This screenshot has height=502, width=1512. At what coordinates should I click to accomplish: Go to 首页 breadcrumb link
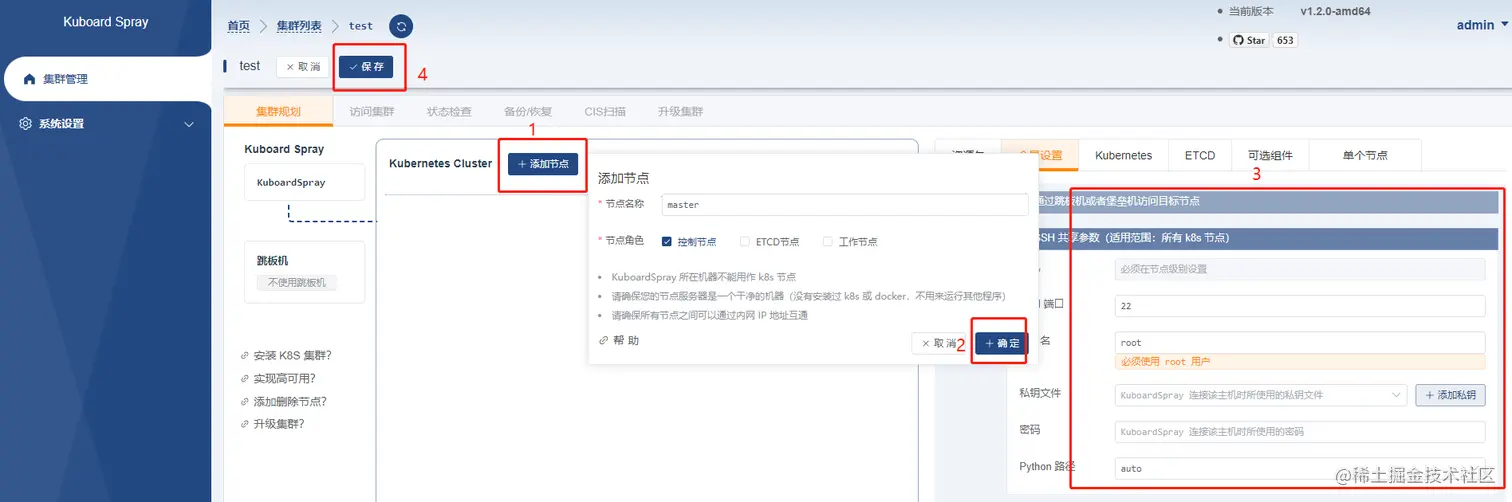tap(238, 26)
